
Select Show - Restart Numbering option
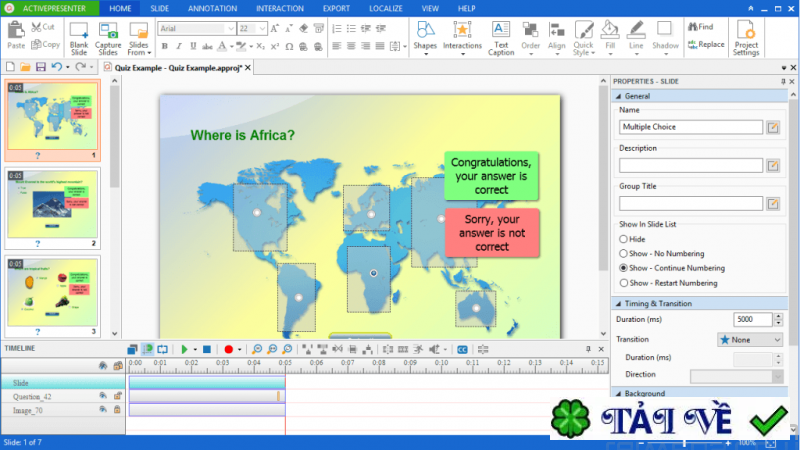tap(624, 283)
